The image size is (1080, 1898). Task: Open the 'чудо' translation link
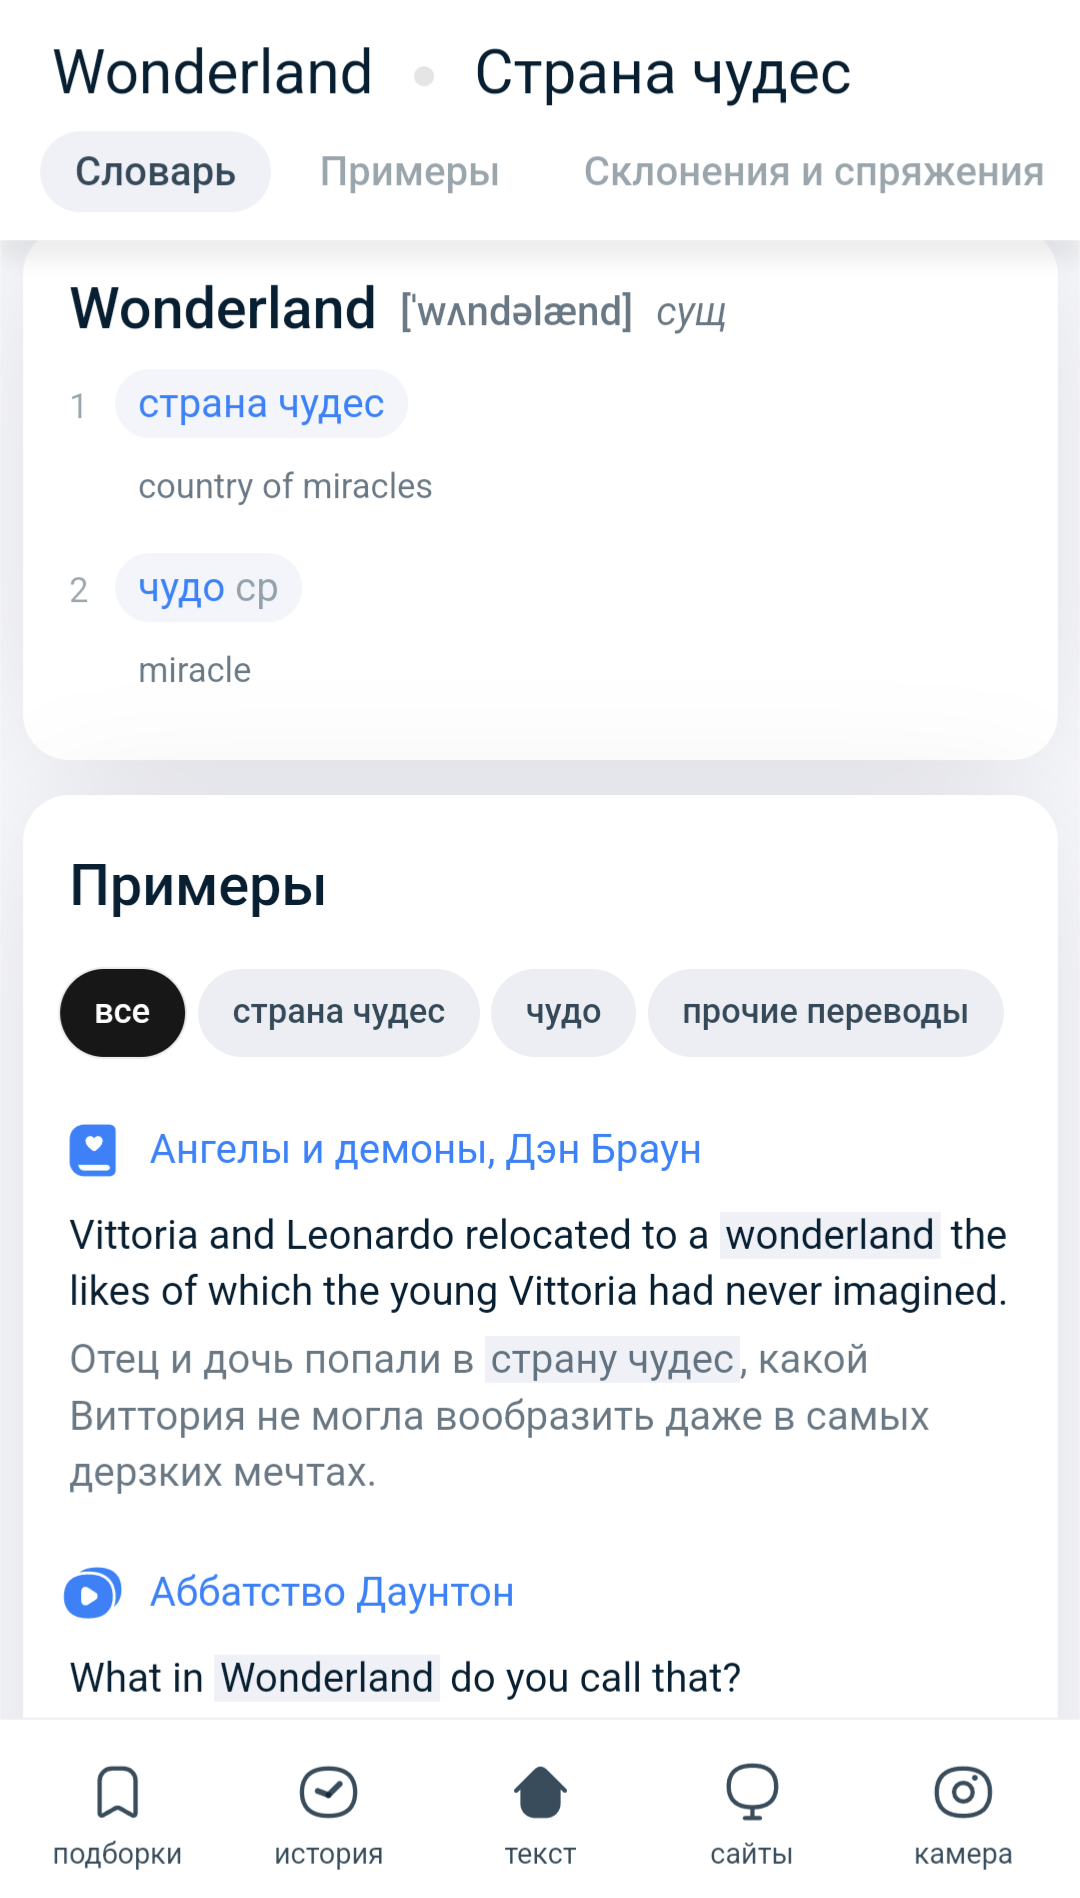pyautogui.click(x=182, y=588)
